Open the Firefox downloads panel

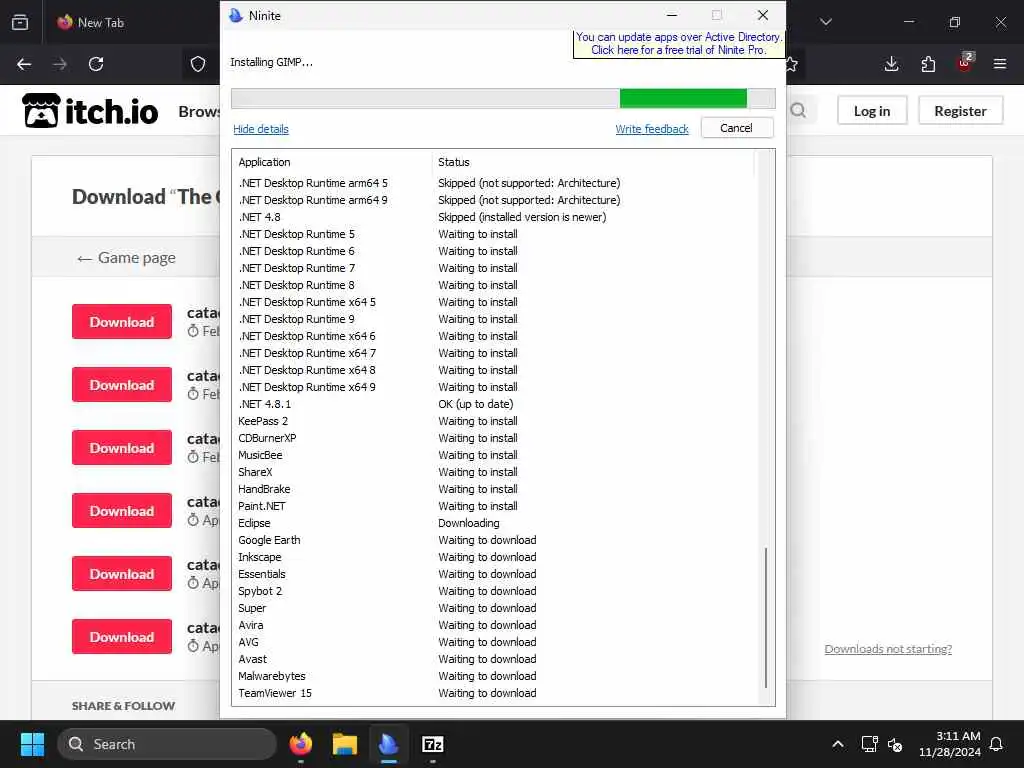[x=891, y=64]
